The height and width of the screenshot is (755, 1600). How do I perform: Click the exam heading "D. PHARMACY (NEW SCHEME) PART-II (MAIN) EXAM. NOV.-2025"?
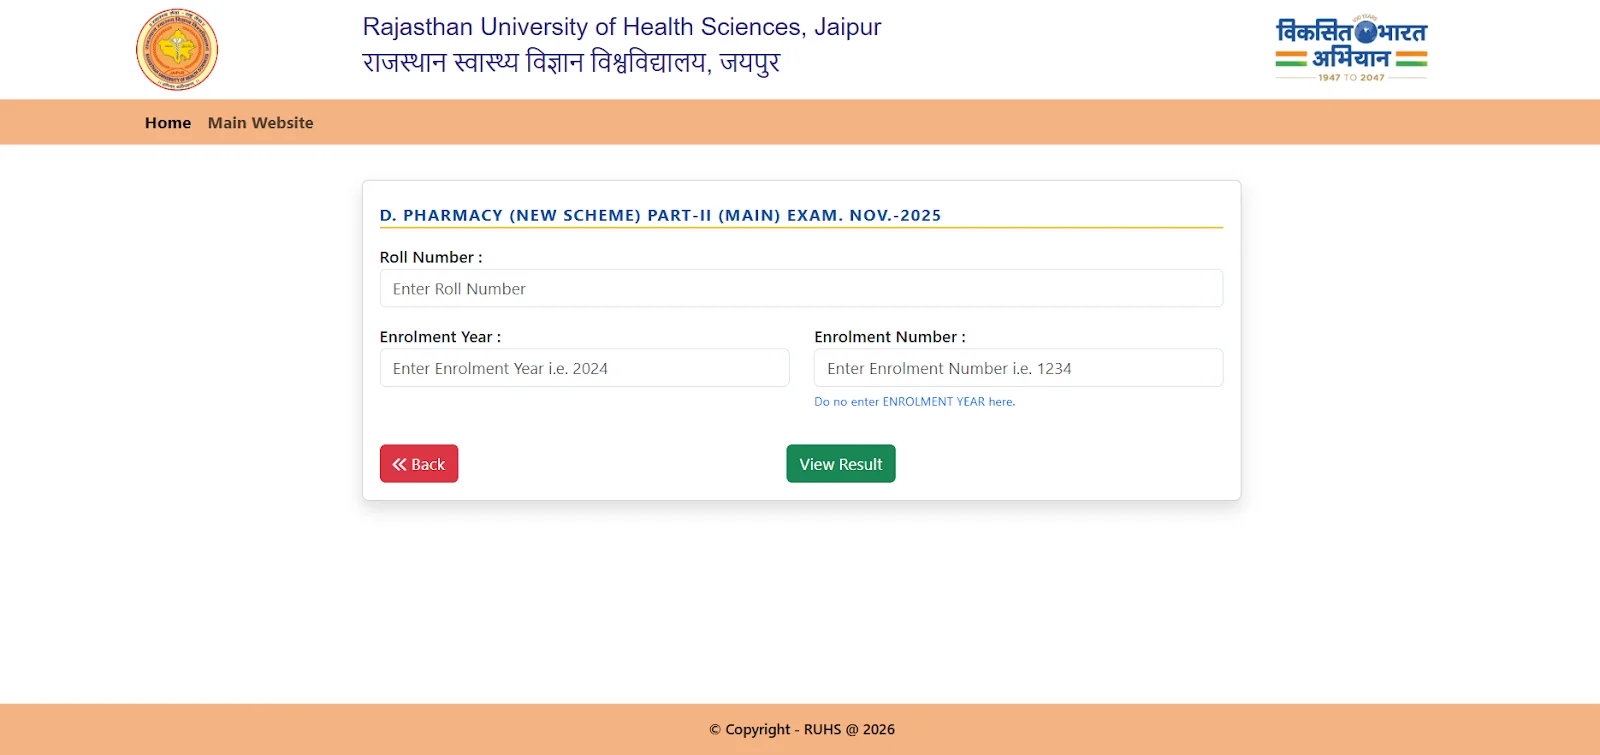(660, 215)
